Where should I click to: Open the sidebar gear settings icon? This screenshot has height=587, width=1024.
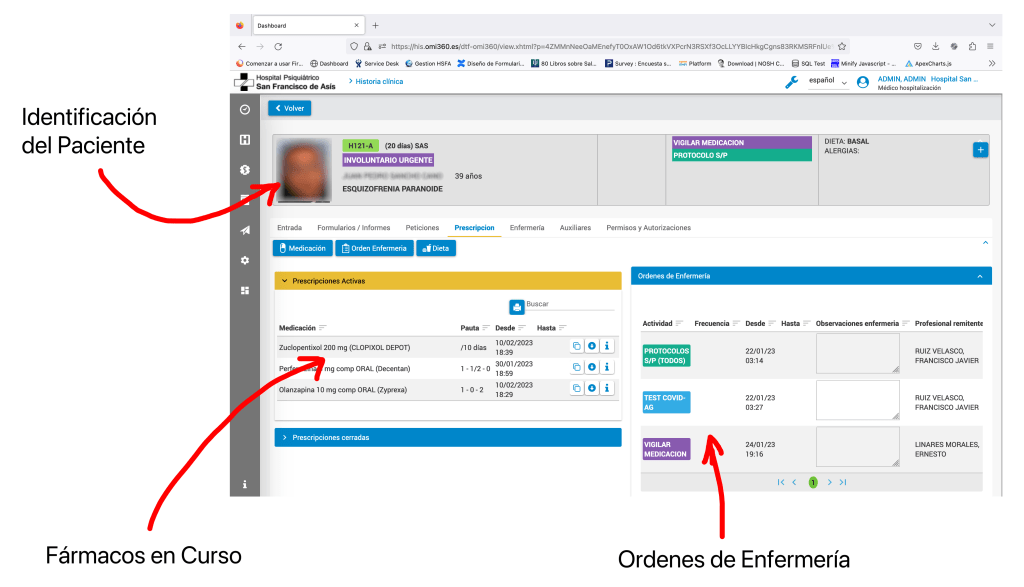point(245,261)
